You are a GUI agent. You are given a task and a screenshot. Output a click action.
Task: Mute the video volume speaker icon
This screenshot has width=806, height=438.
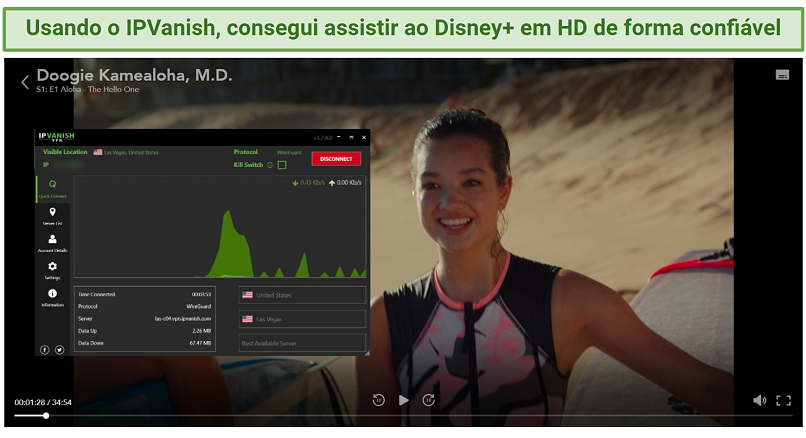[759, 400]
